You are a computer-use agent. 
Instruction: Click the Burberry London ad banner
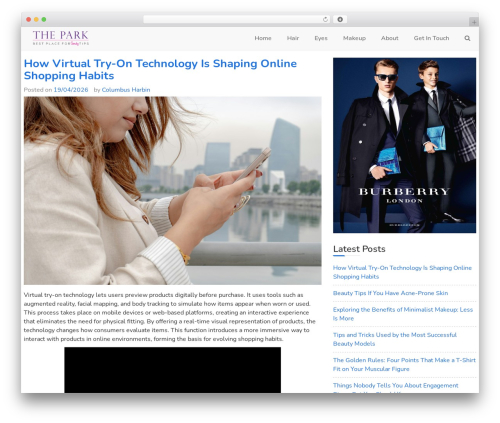coord(404,145)
